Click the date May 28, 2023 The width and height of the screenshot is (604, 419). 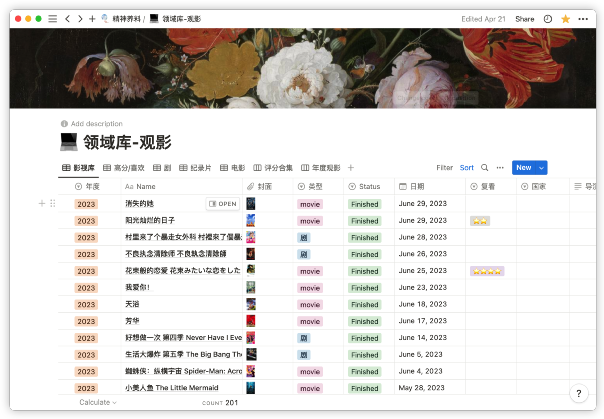tap(421, 388)
